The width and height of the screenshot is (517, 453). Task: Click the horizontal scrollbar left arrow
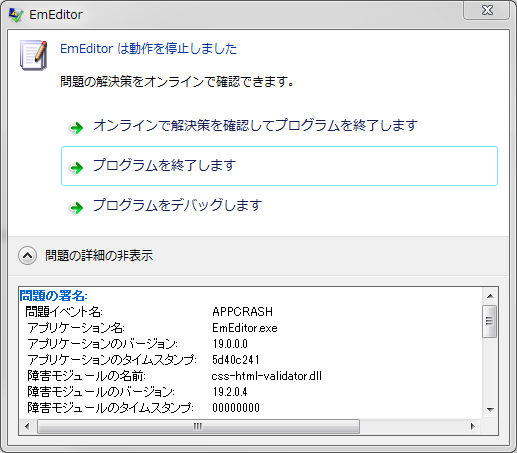click(x=27, y=426)
